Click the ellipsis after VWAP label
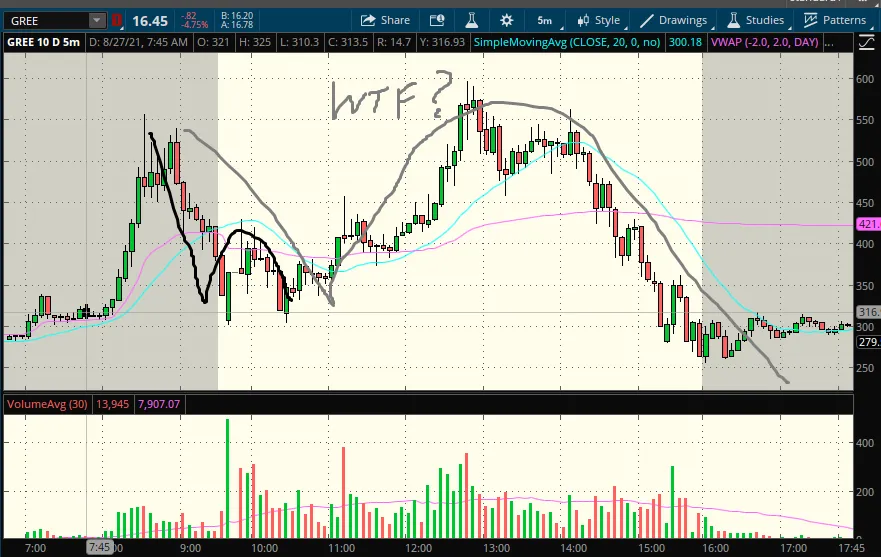 point(829,42)
